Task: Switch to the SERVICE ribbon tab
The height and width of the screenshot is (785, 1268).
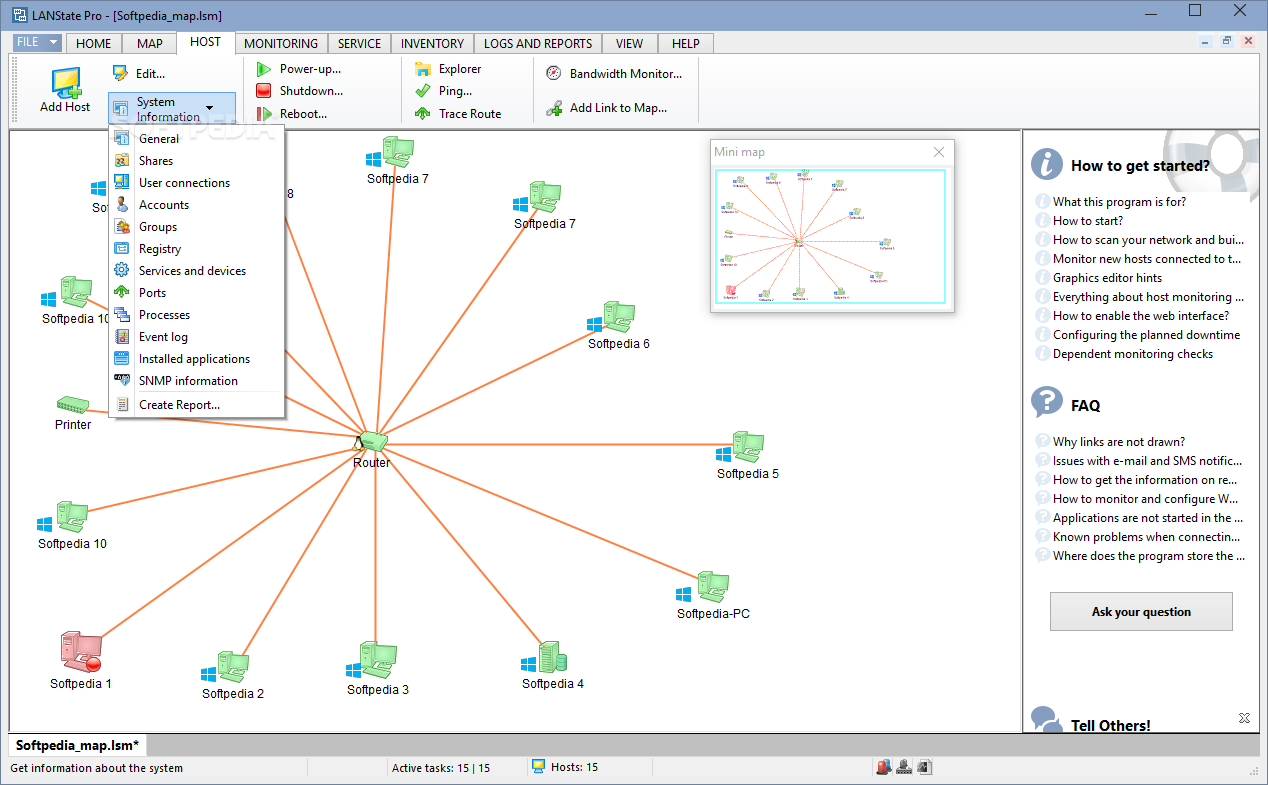Action: 359,43
